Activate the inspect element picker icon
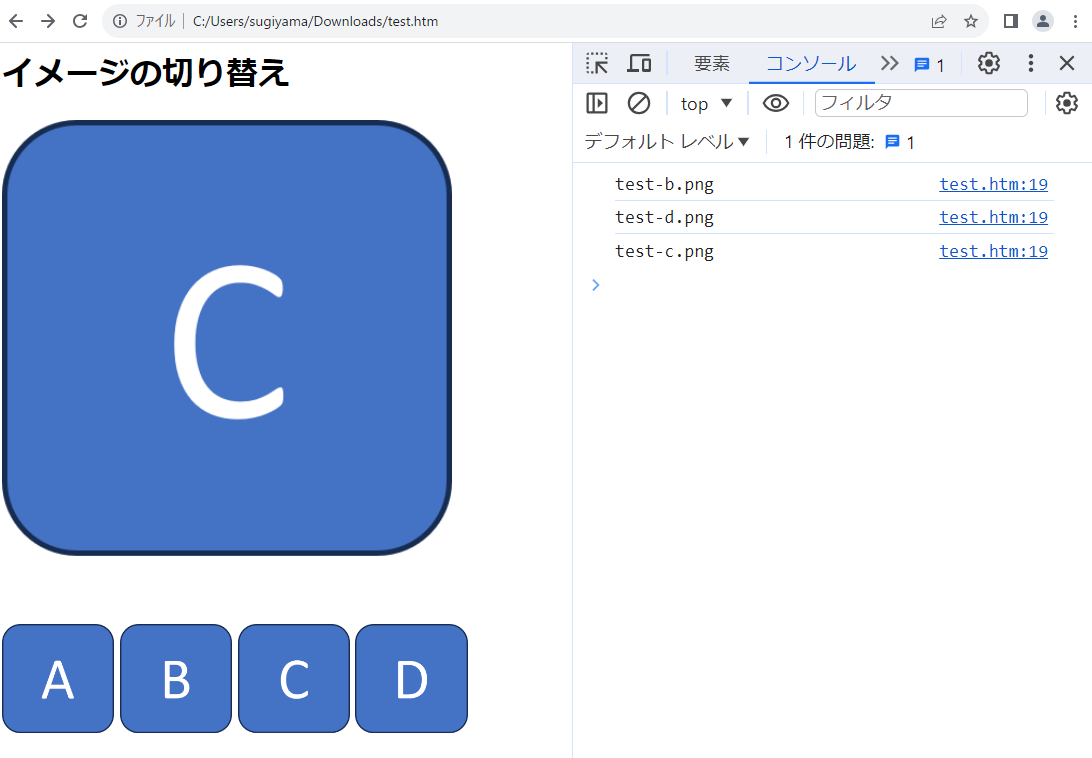Viewport: 1092px width, 758px height. (x=597, y=64)
